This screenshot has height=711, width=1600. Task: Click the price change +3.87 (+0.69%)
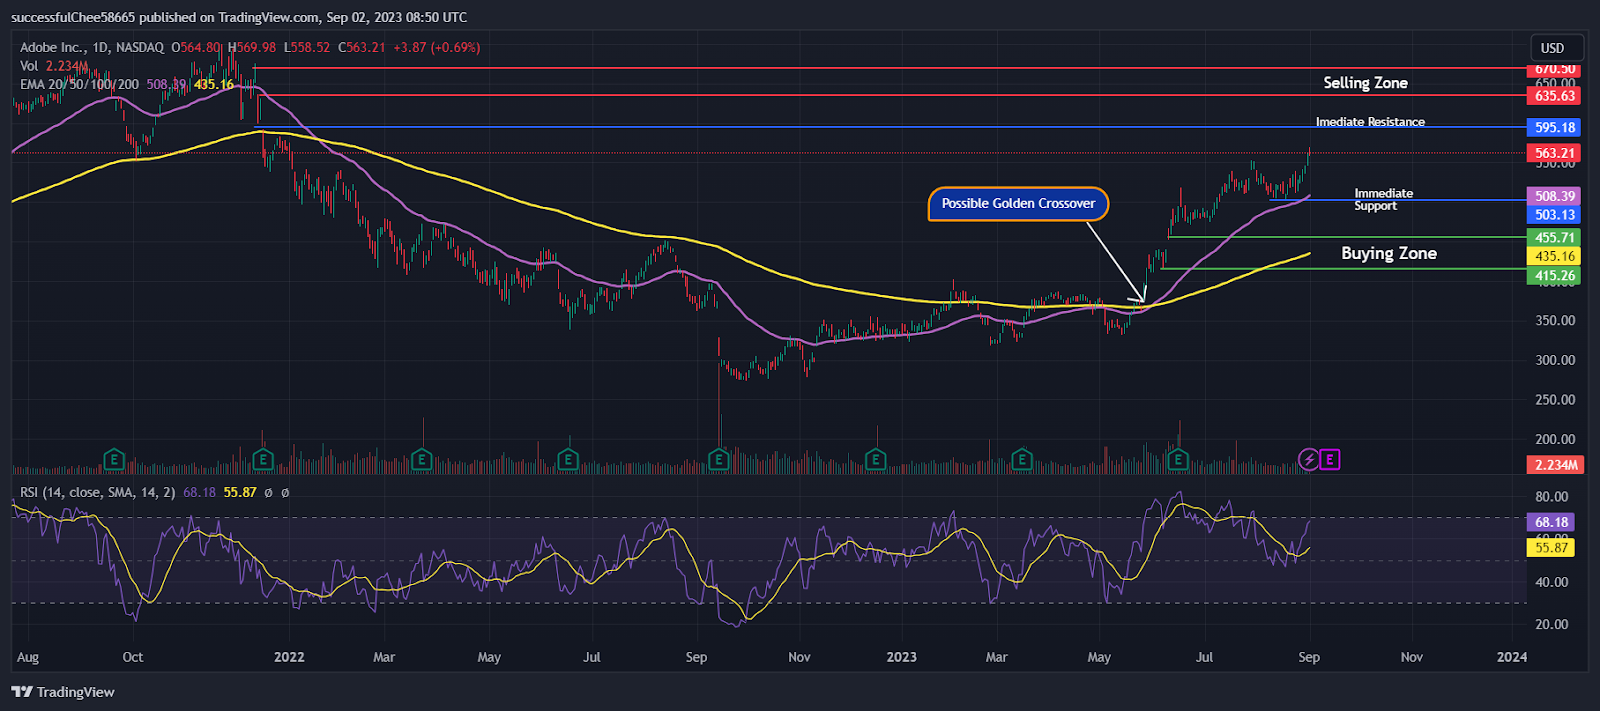click(437, 47)
